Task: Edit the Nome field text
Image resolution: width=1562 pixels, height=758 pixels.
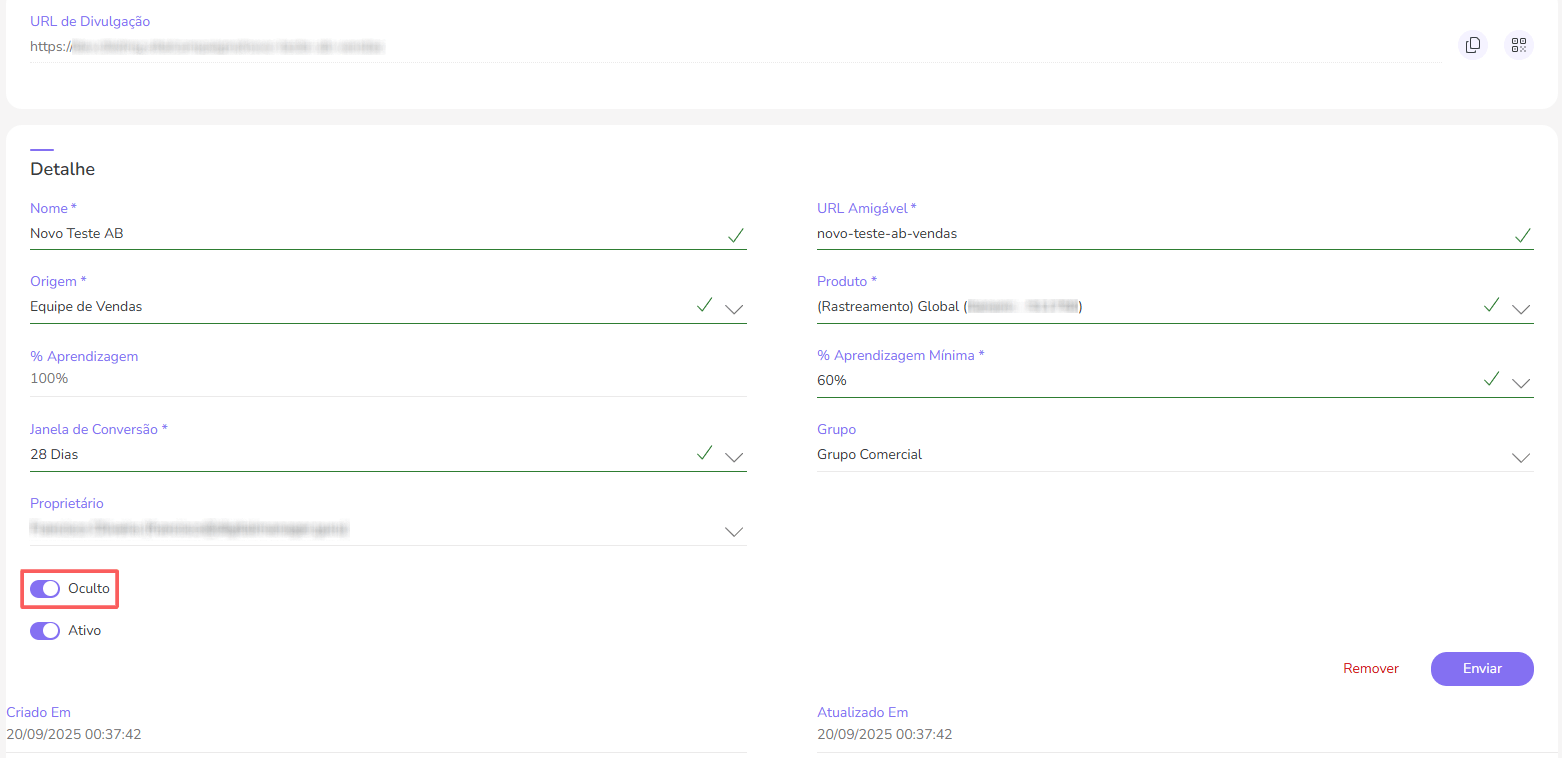Action: pyautogui.click(x=370, y=234)
